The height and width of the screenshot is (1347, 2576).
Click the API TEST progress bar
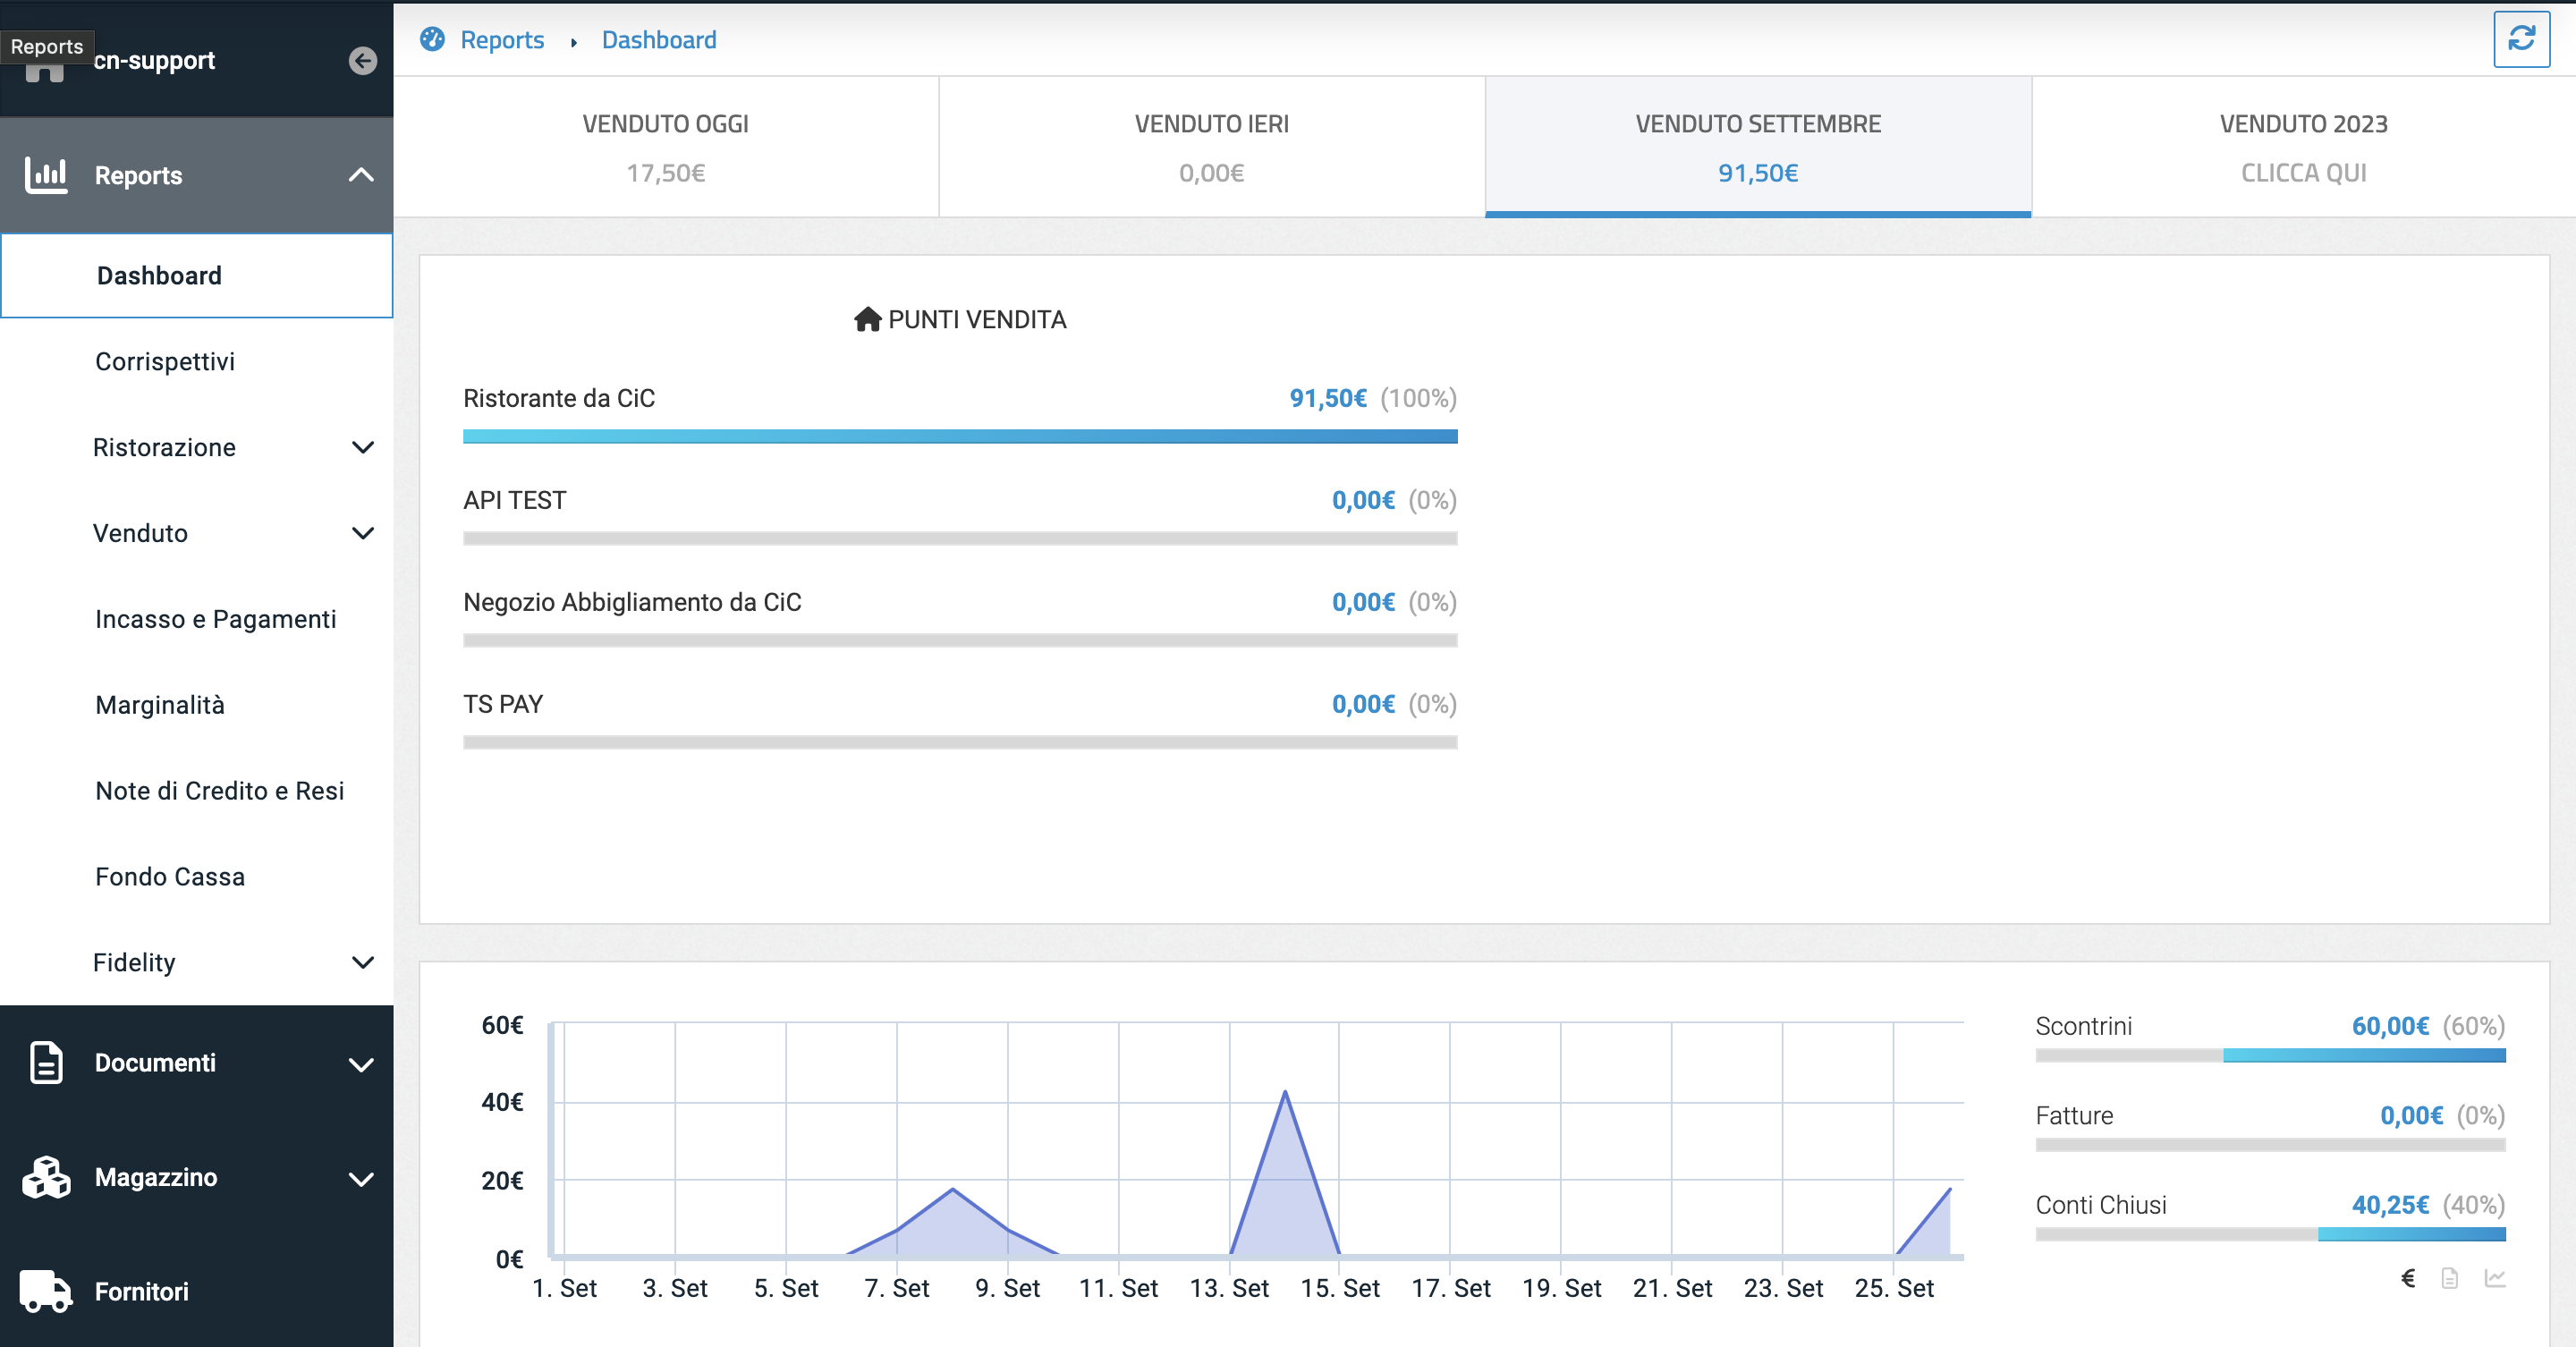(x=960, y=538)
